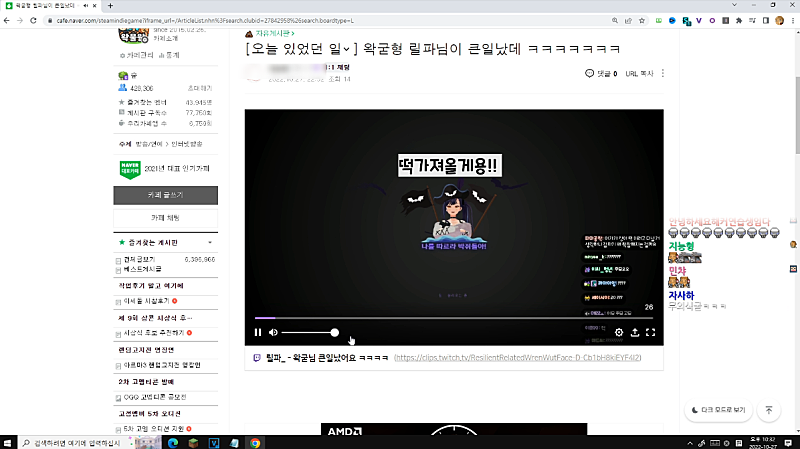Jump to the post's comments
800x449 pixels.
coord(601,73)
